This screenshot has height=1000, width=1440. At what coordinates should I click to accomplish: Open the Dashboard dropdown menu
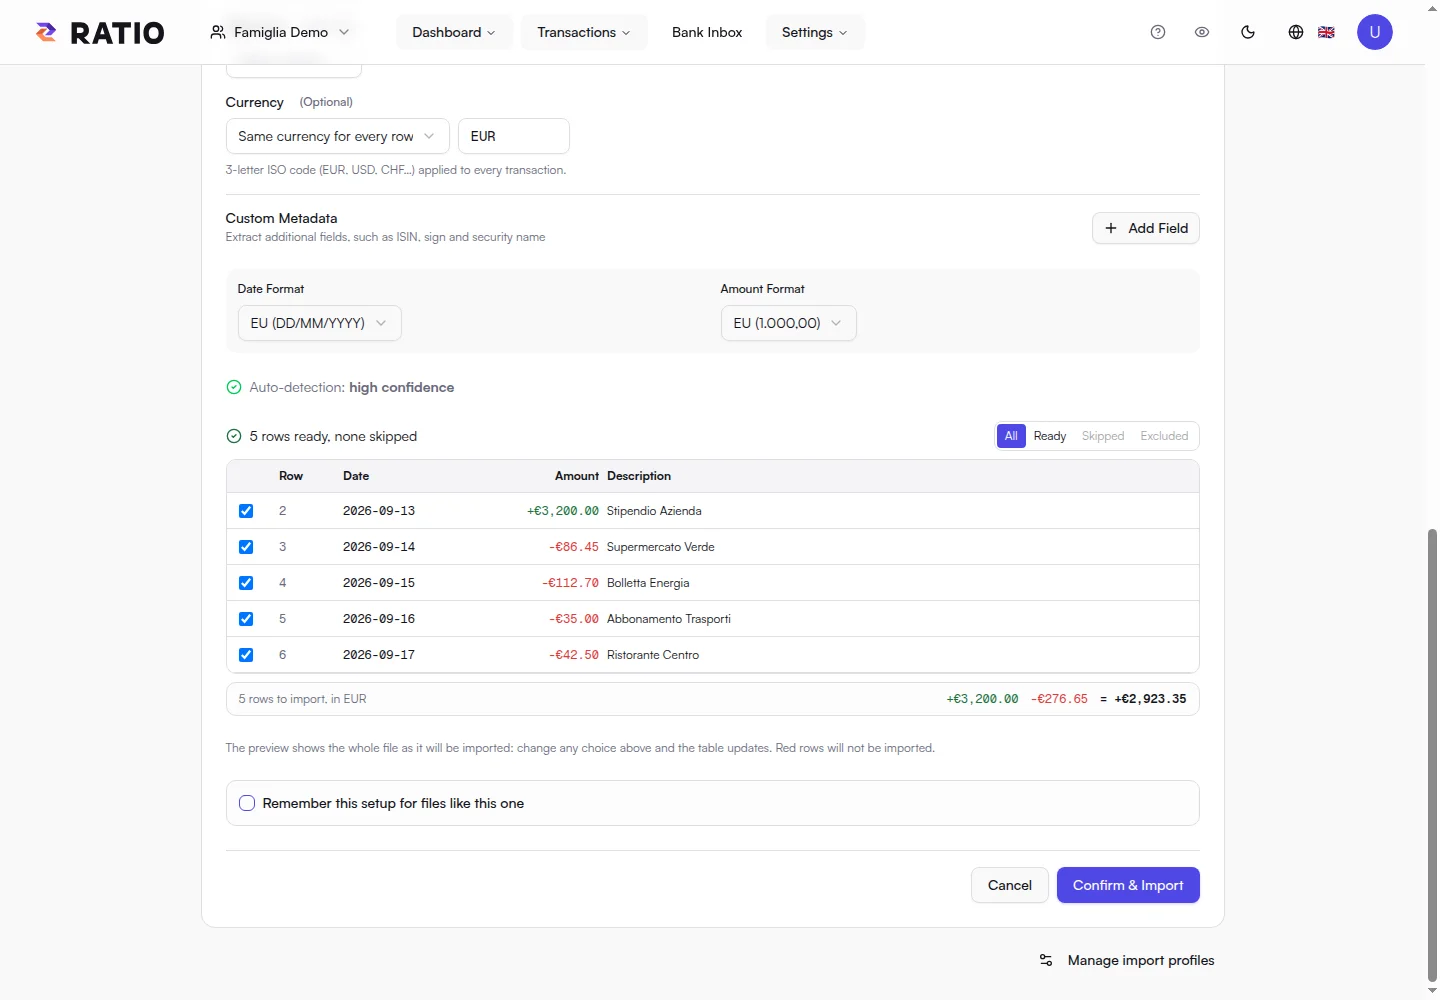pyautogui.click(x=454, y=32)
